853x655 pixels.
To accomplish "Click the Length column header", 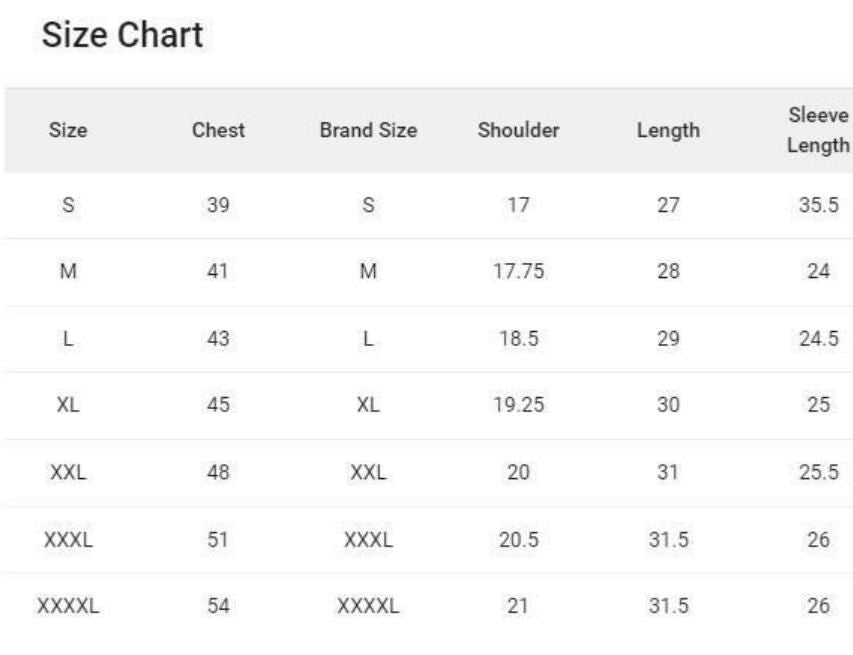I will (668, 130).
